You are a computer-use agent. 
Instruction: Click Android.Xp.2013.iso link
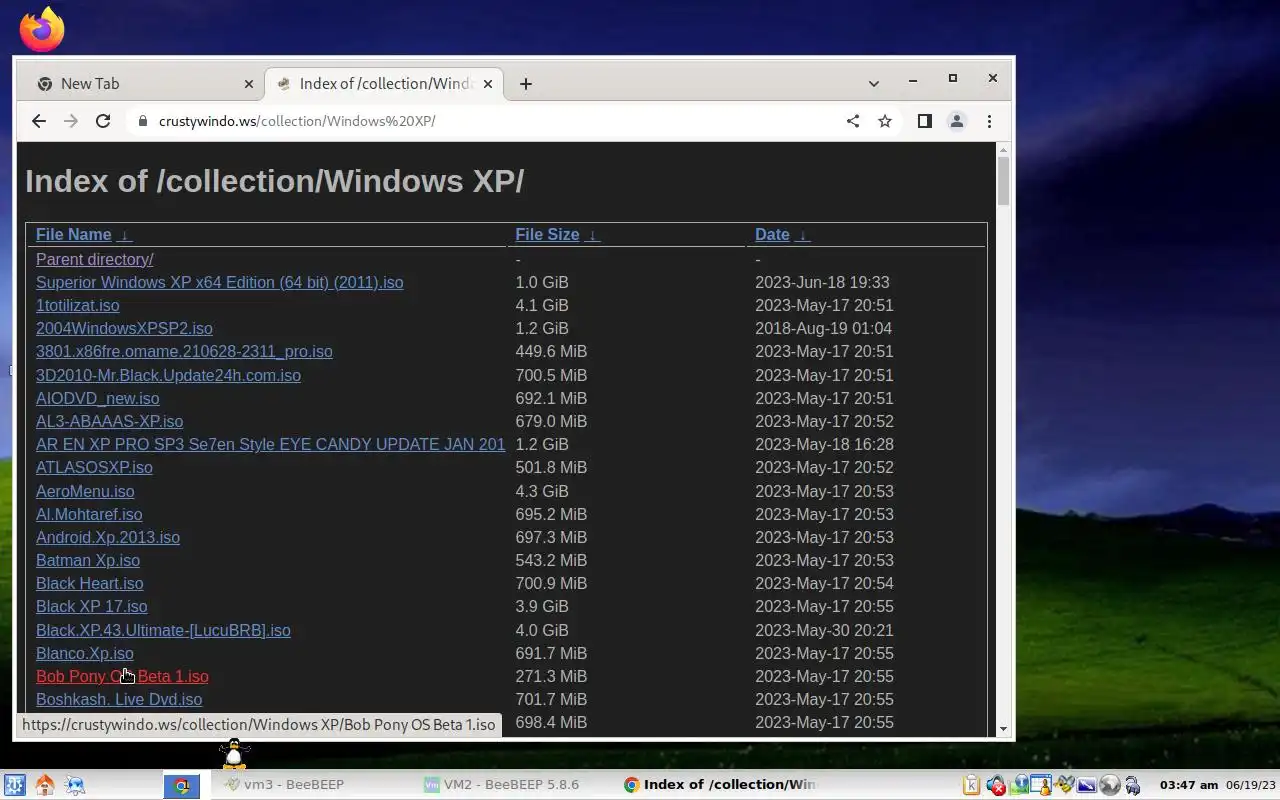point(108,538)
